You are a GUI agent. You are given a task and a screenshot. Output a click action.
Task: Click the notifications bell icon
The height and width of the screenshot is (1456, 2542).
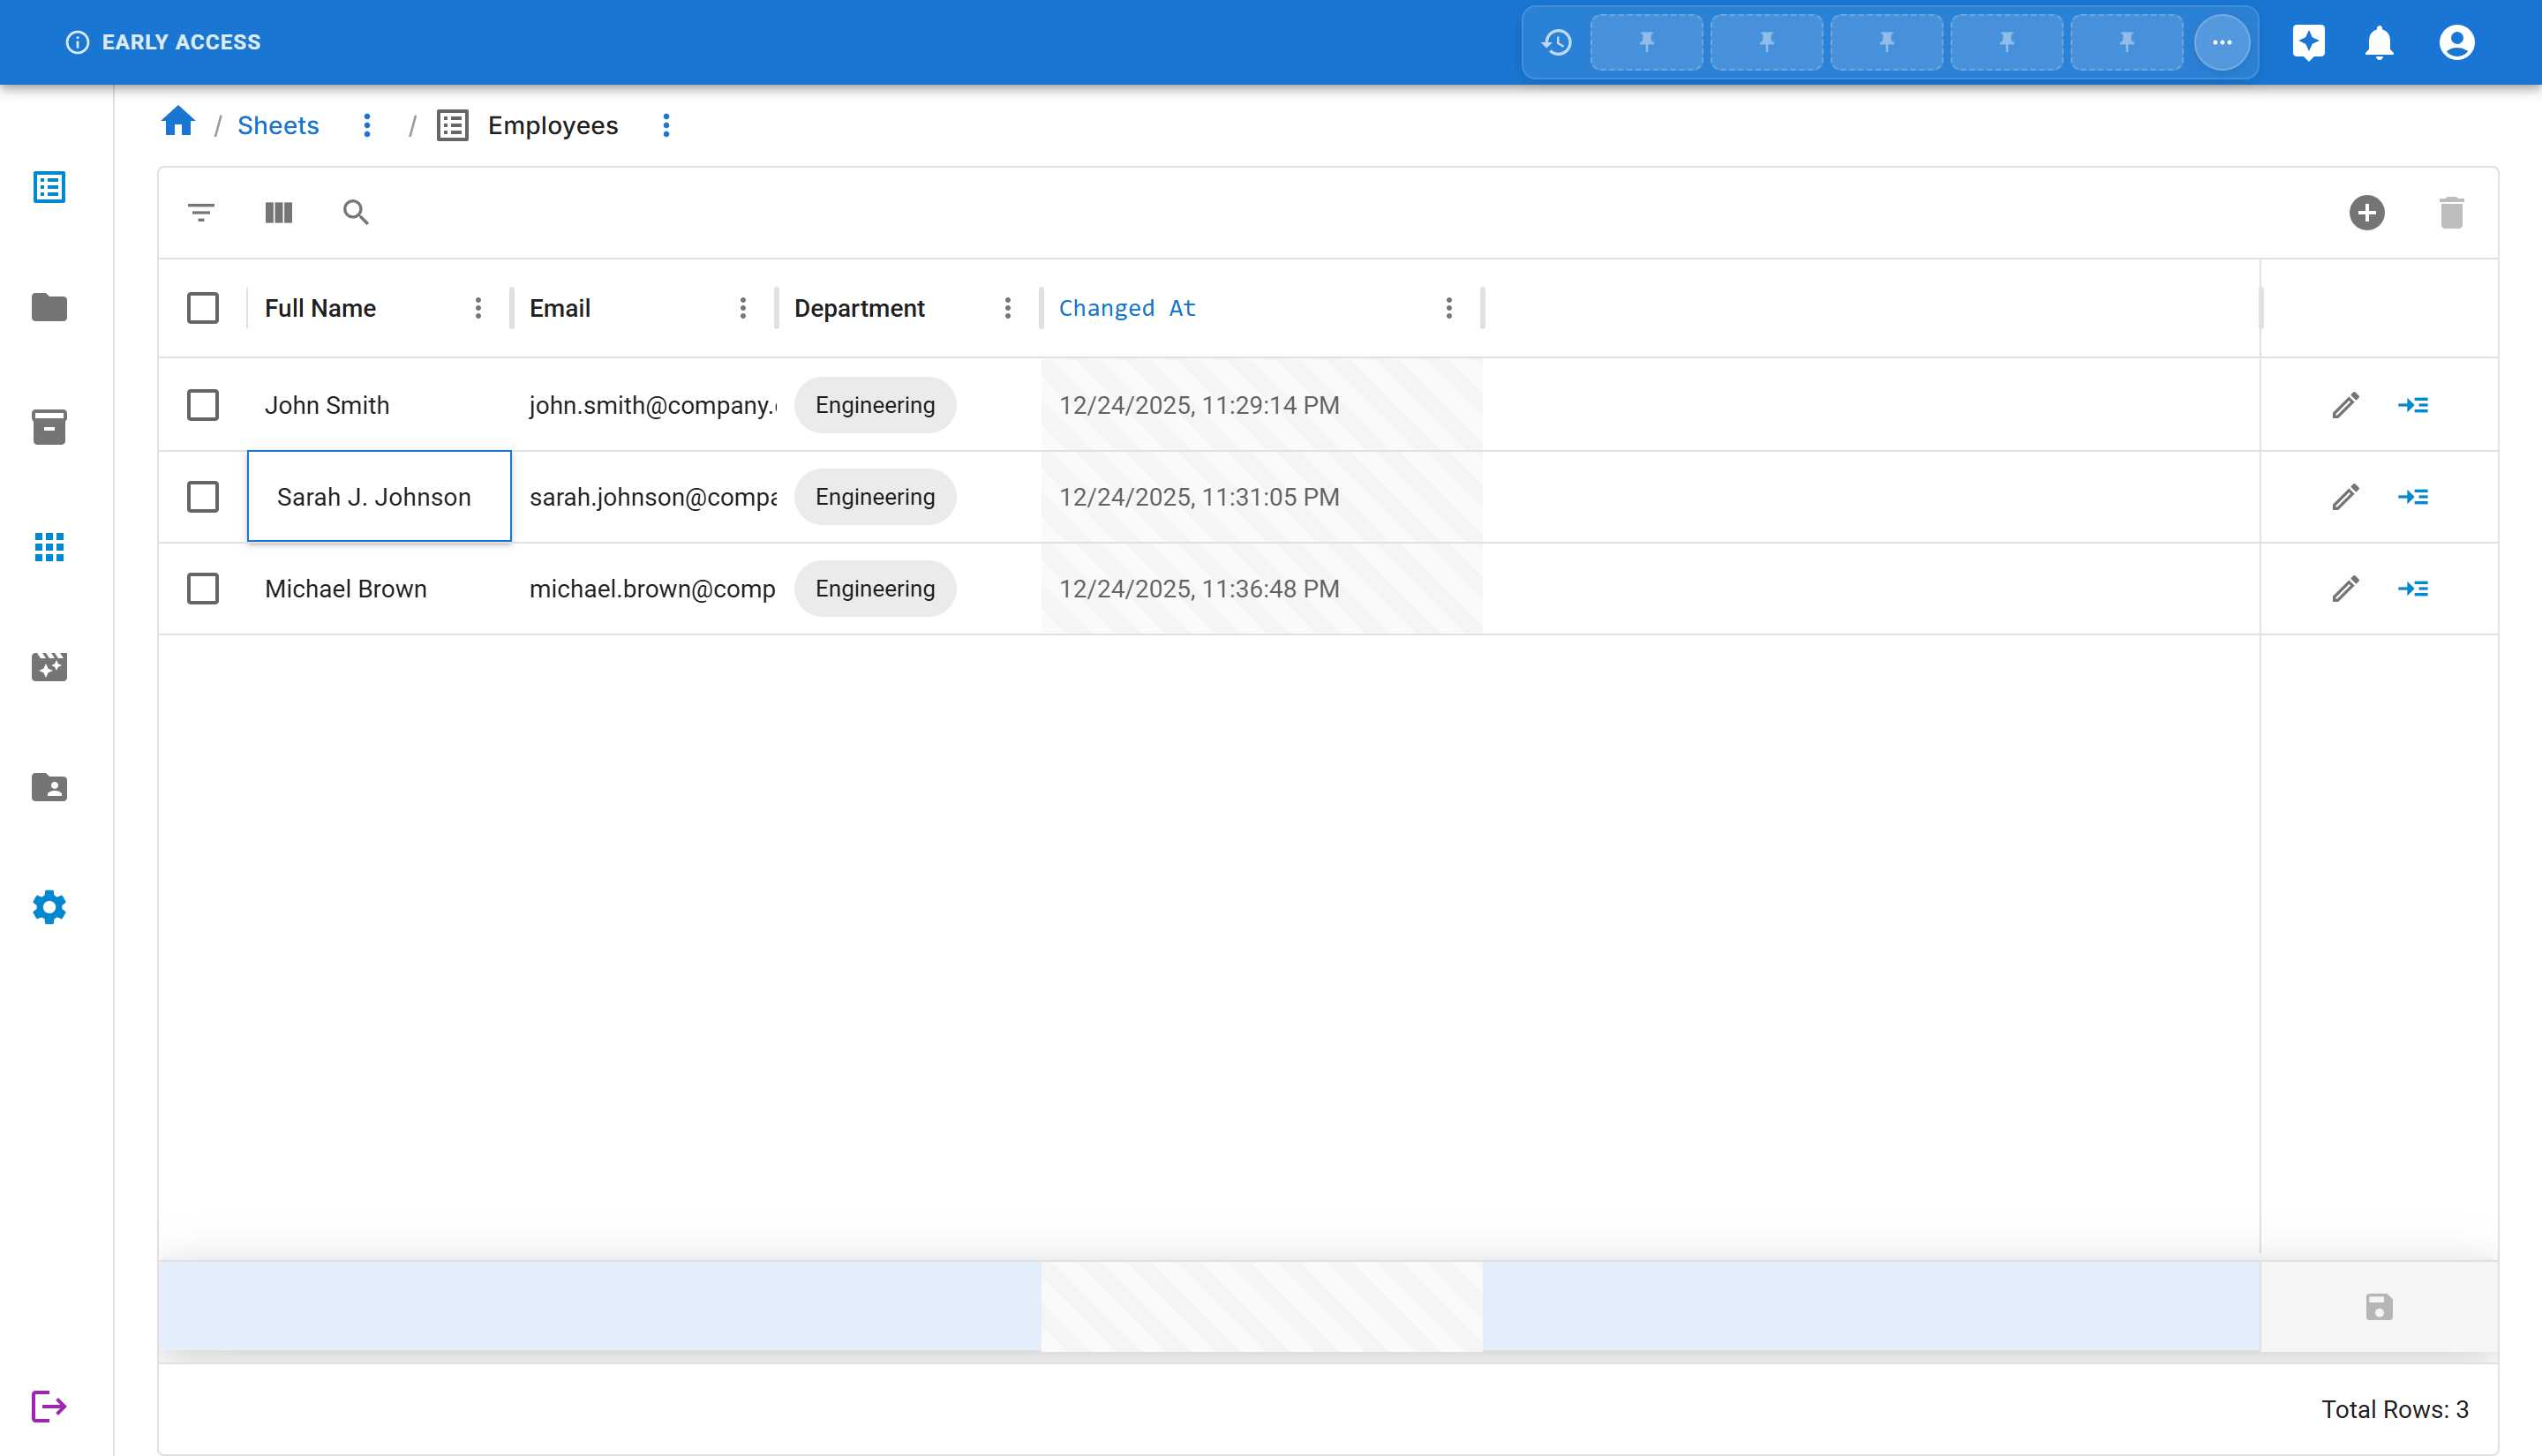pyautogui.click(x=2379, y=42)
